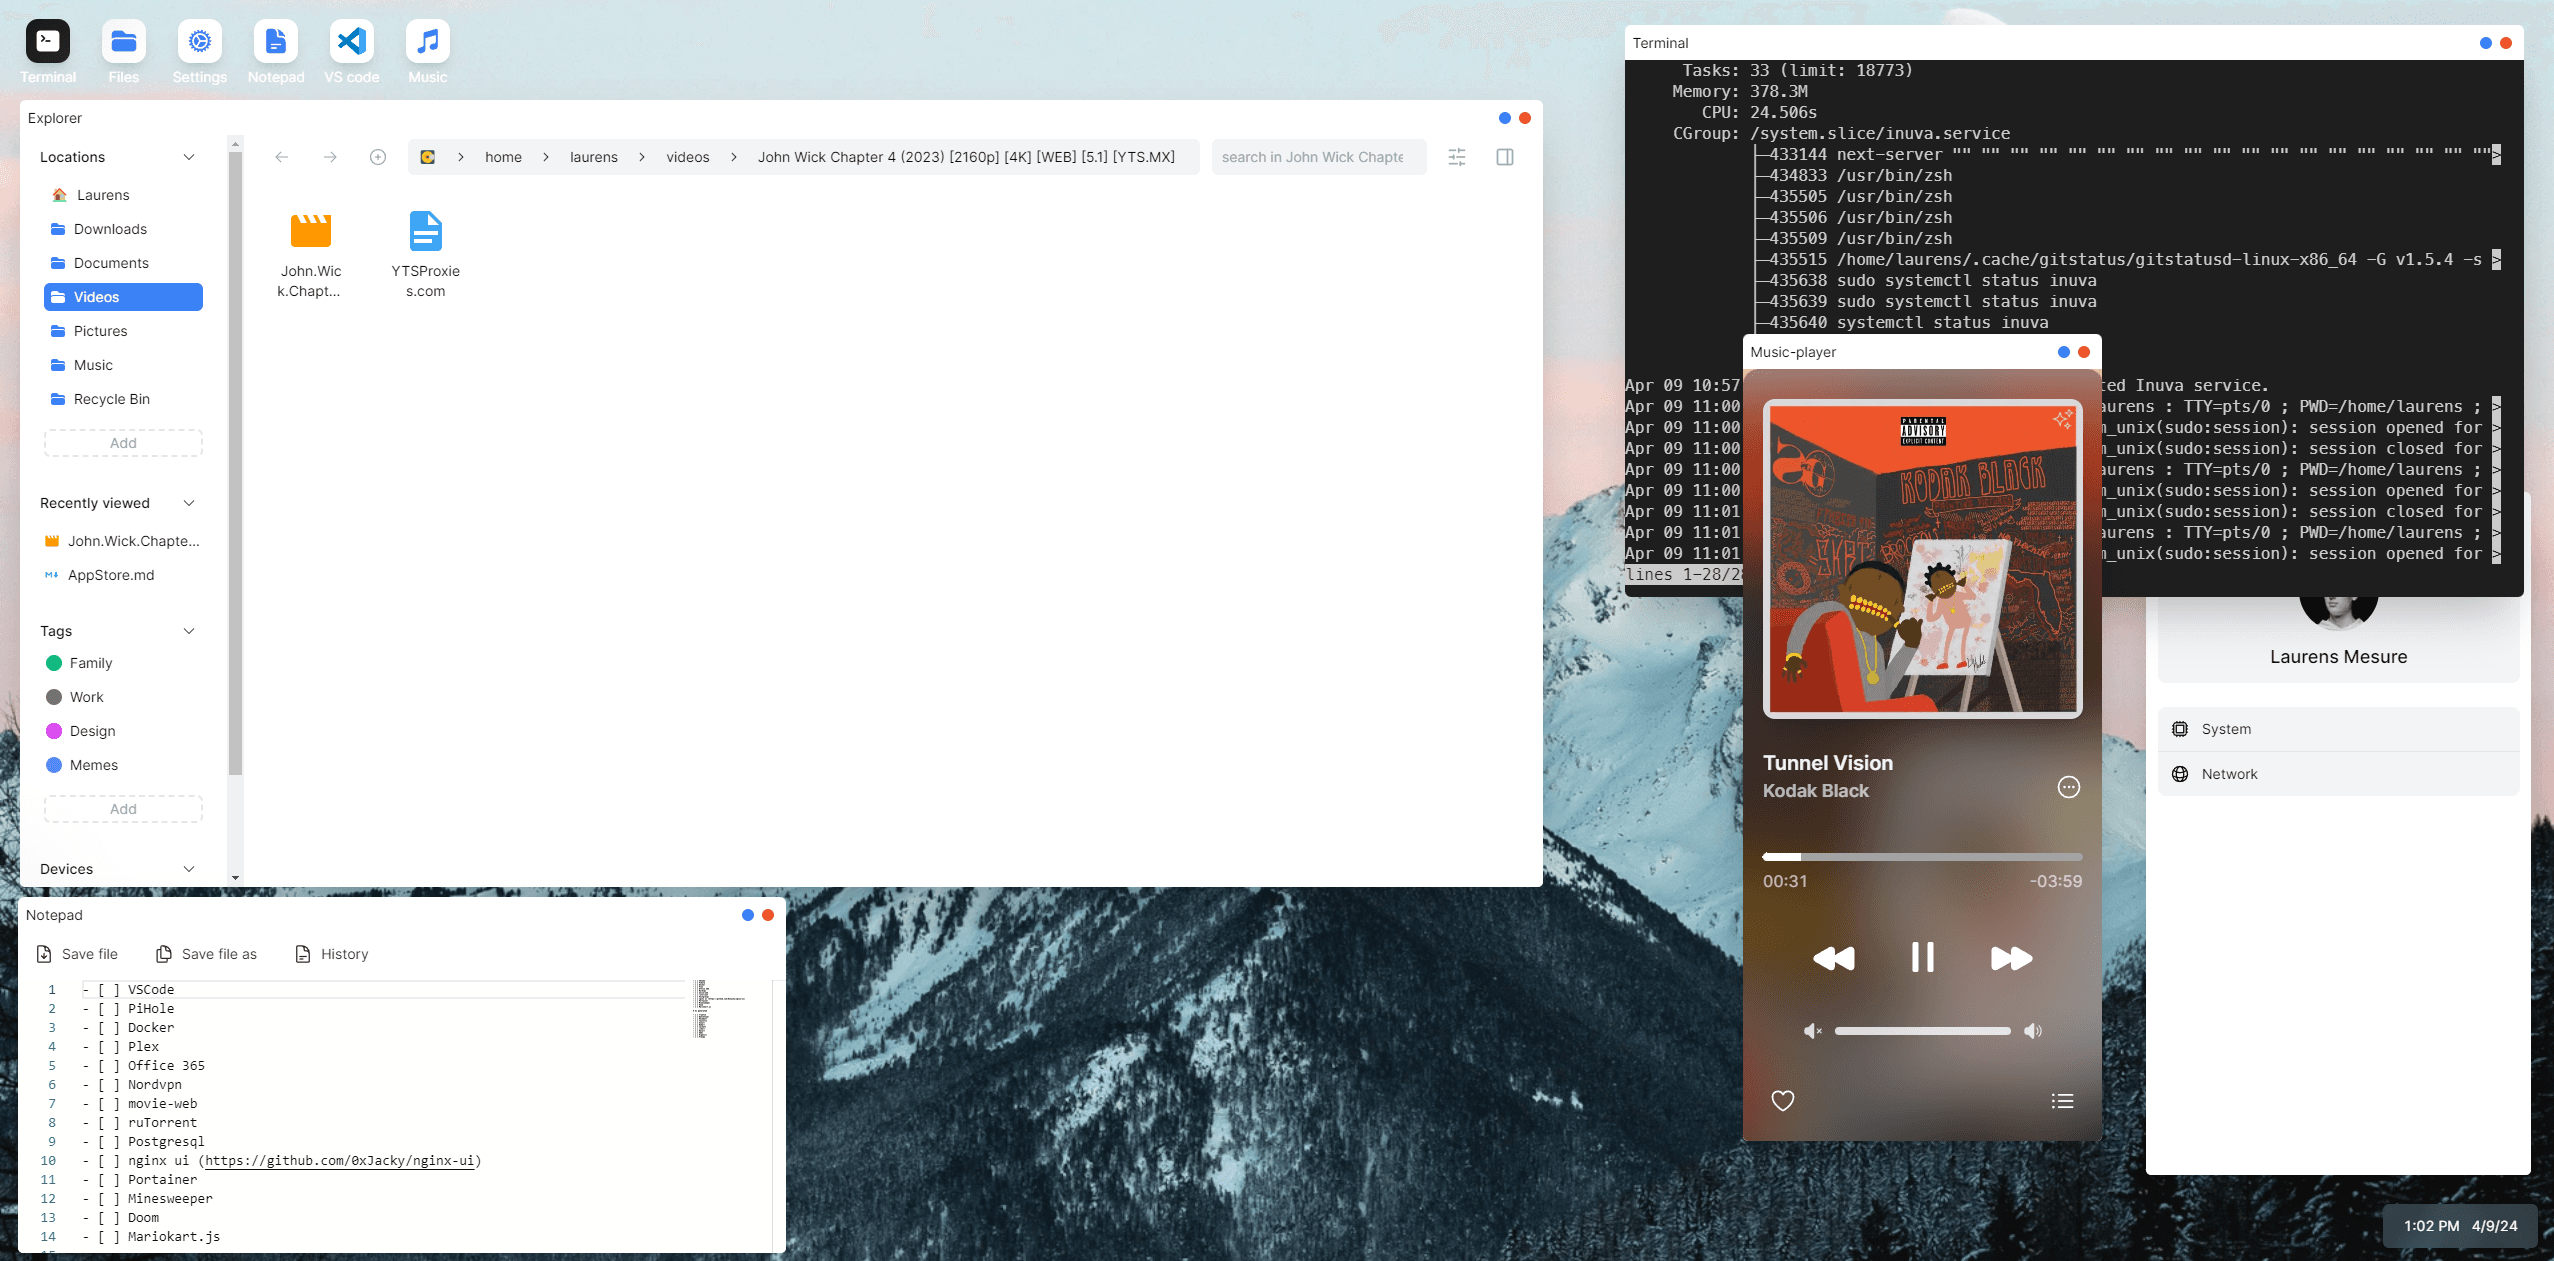Click the Music folder in file manager sidebar
Image resolution: width=2554 pixels, height=1261 pixels.
pyautogui.click(x=93, y=365)
